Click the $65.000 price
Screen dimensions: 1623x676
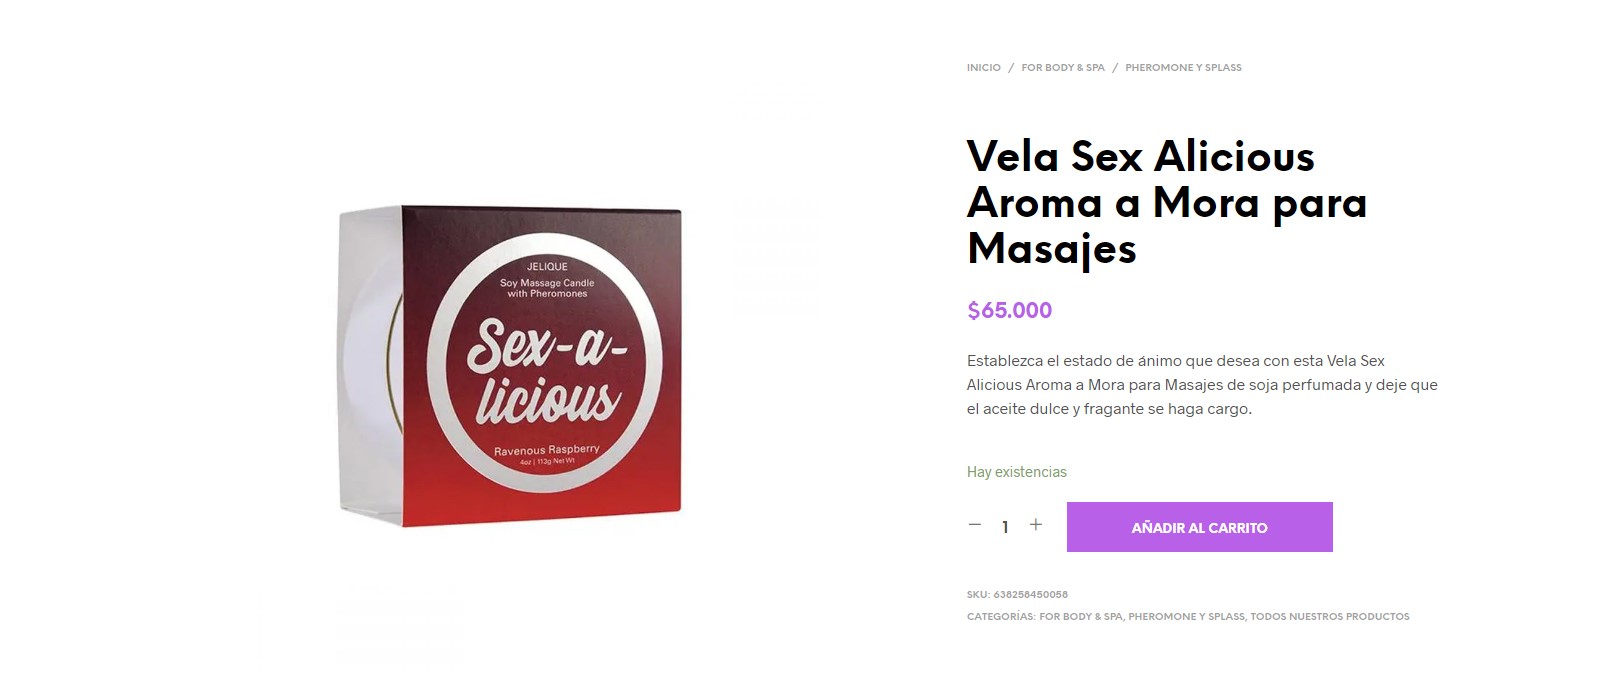pyautogui.click(x=1010, y=311)
